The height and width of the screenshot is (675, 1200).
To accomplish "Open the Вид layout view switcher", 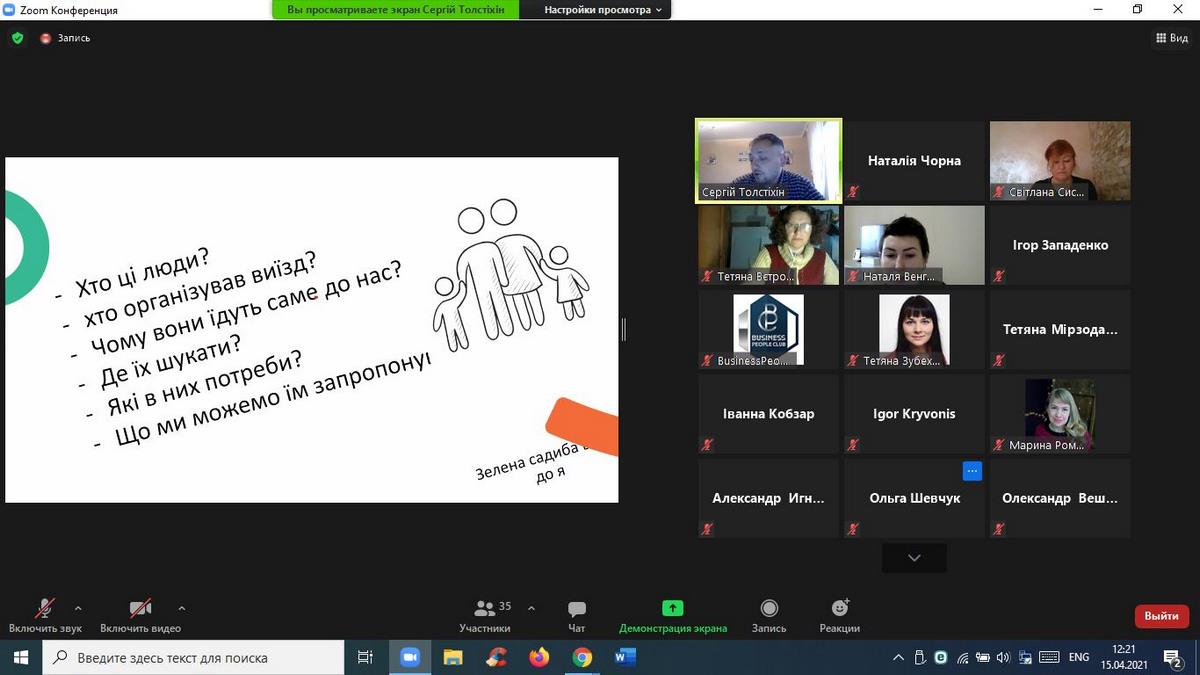I will click(x=1171, y=38).
